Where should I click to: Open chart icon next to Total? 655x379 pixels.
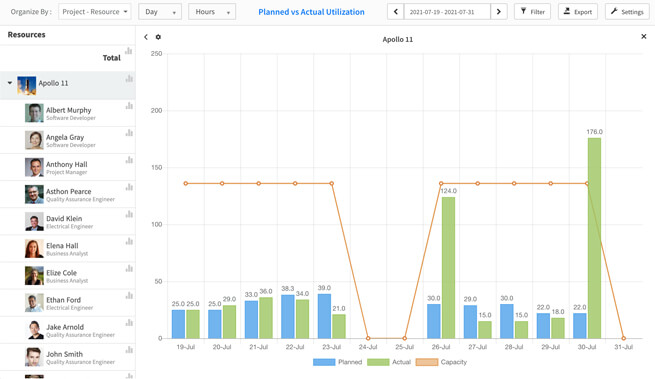(129, 51)
